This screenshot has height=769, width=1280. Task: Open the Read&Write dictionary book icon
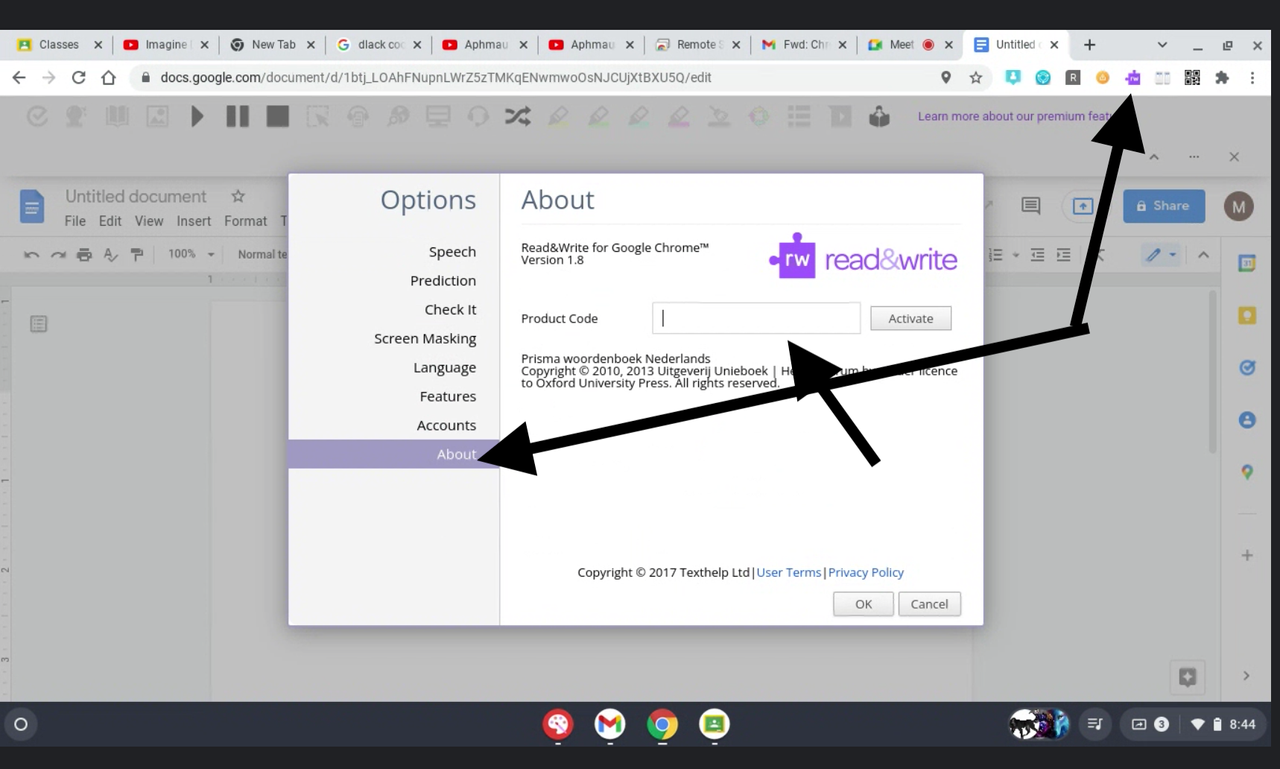[117, 117]
